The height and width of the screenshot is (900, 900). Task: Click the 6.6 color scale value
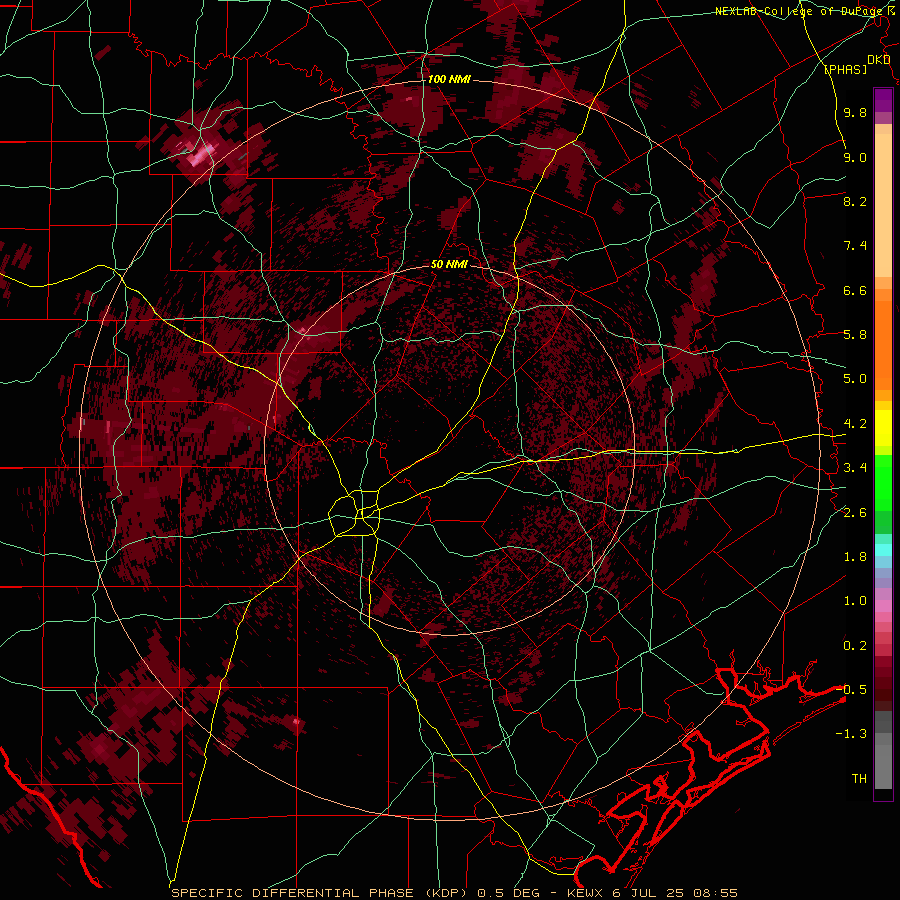click(855, 290)
